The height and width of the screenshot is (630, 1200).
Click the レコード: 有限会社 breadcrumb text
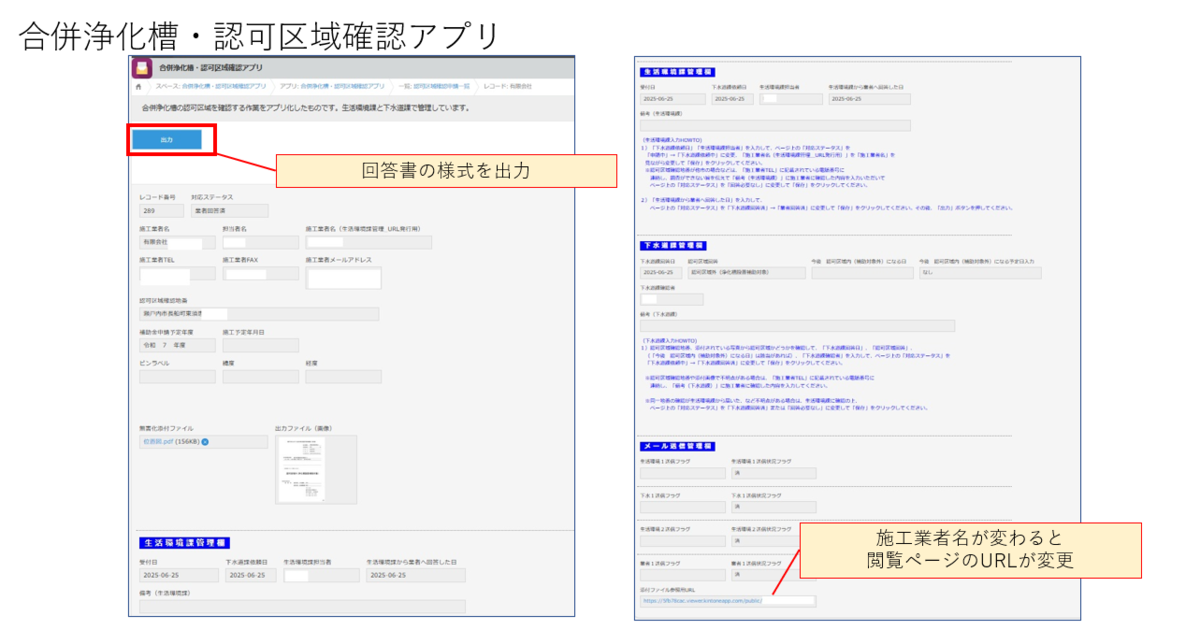pos(507,87)
